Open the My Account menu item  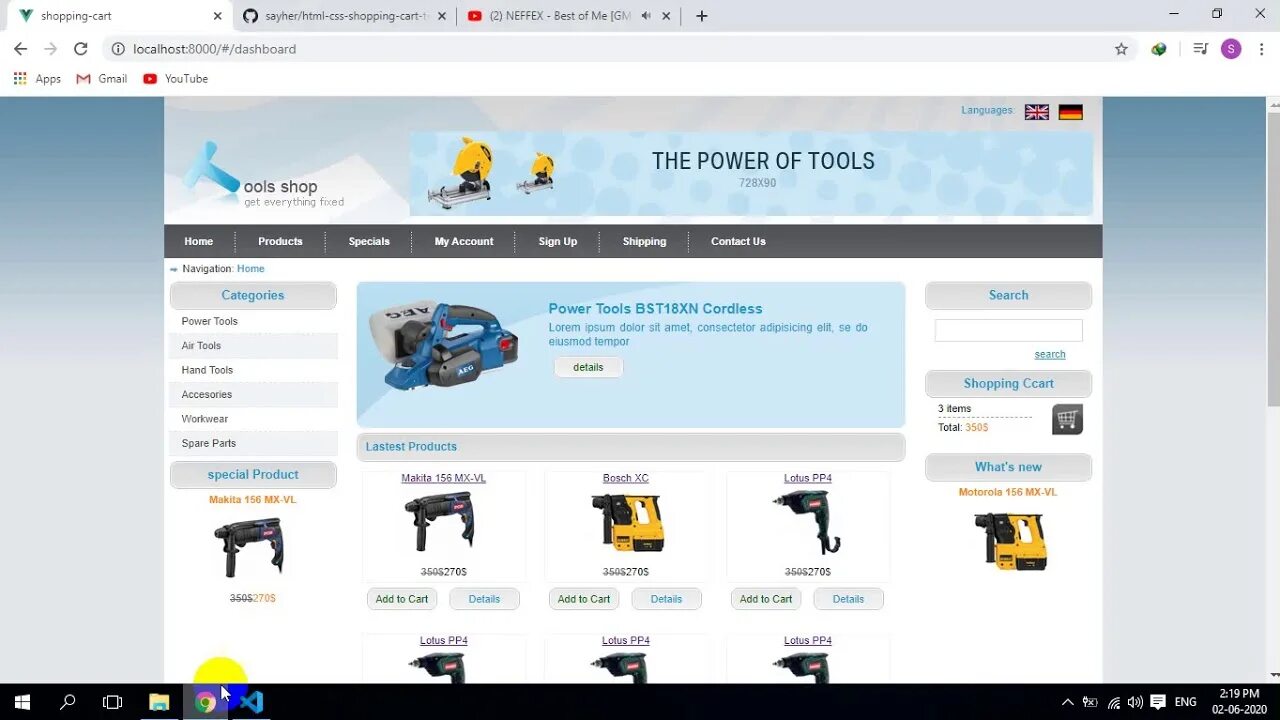tap(464, 241)
